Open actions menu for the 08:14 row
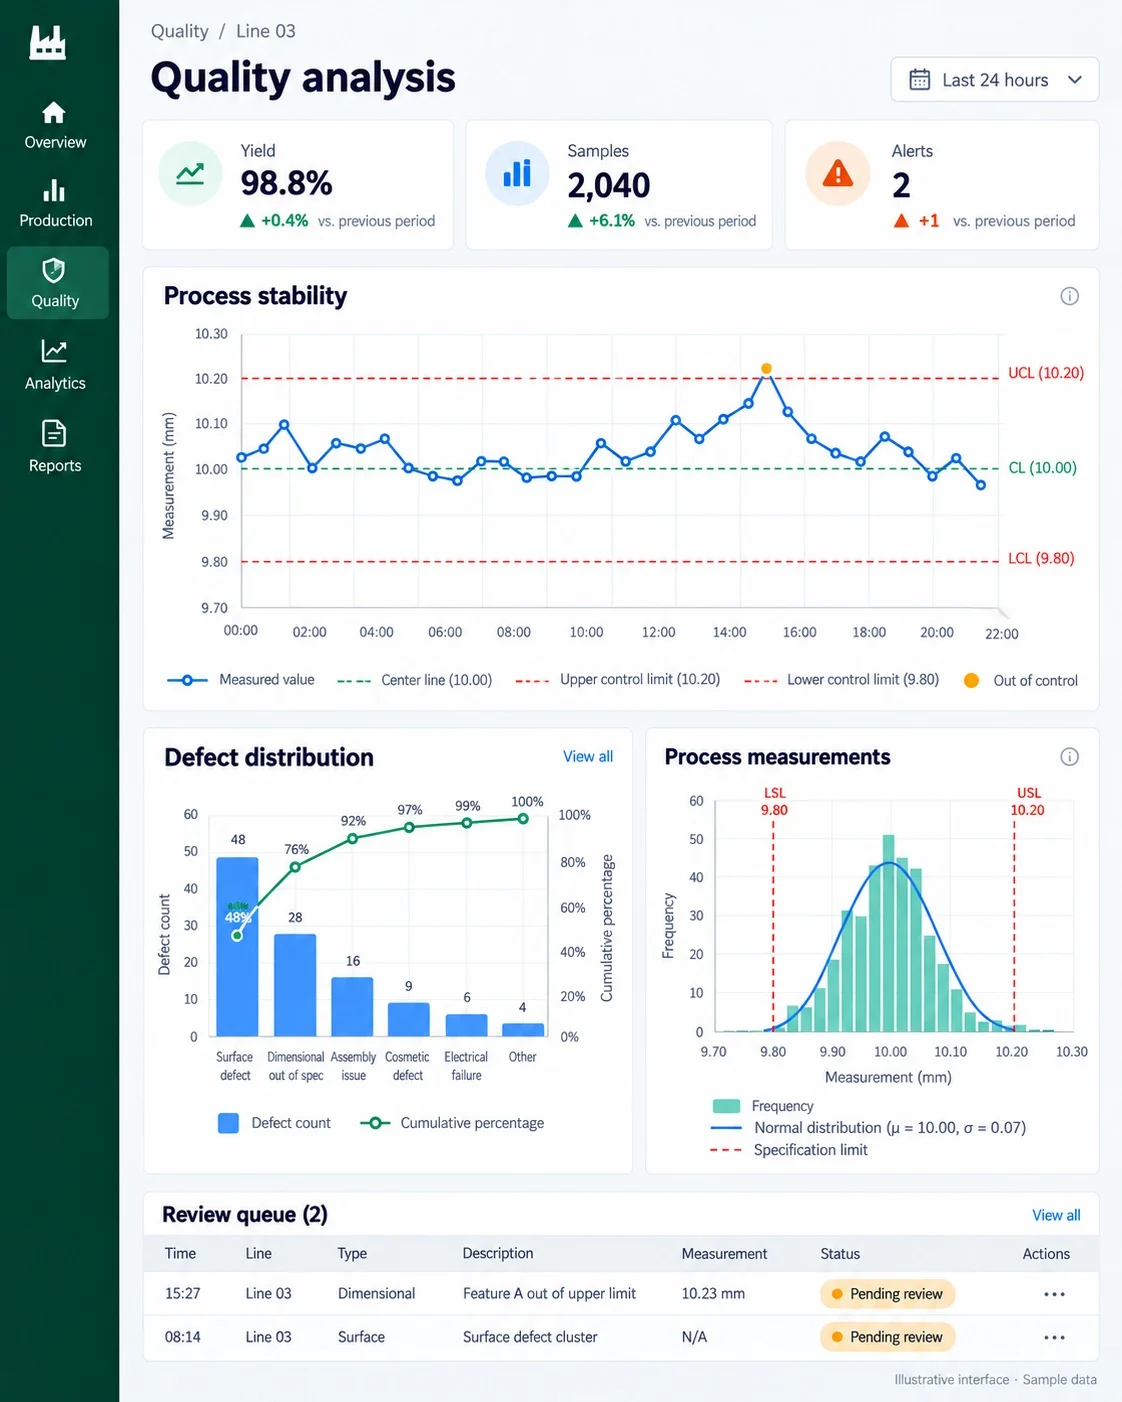The width and height of the screenshot is (1122, 1402). coord(1054,1337)
